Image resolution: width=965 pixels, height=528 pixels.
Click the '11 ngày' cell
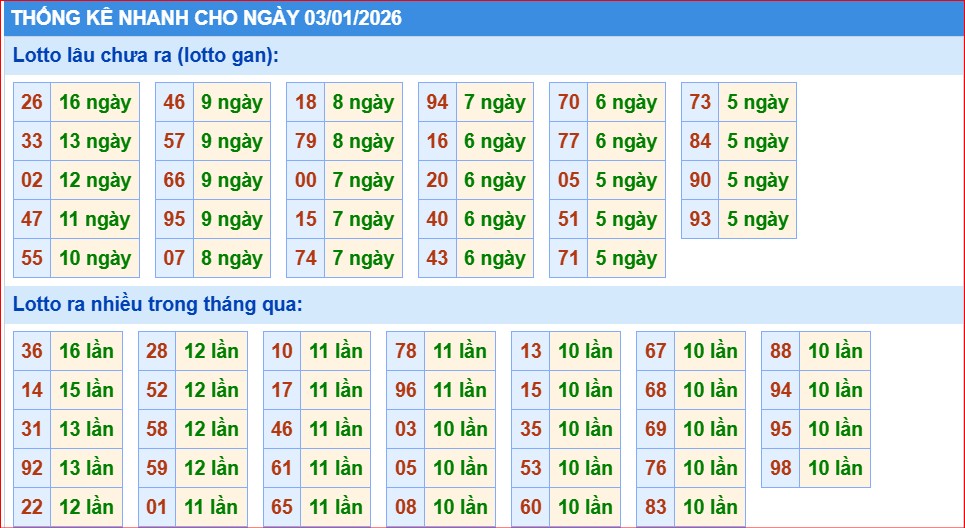(x=95, y=219)
